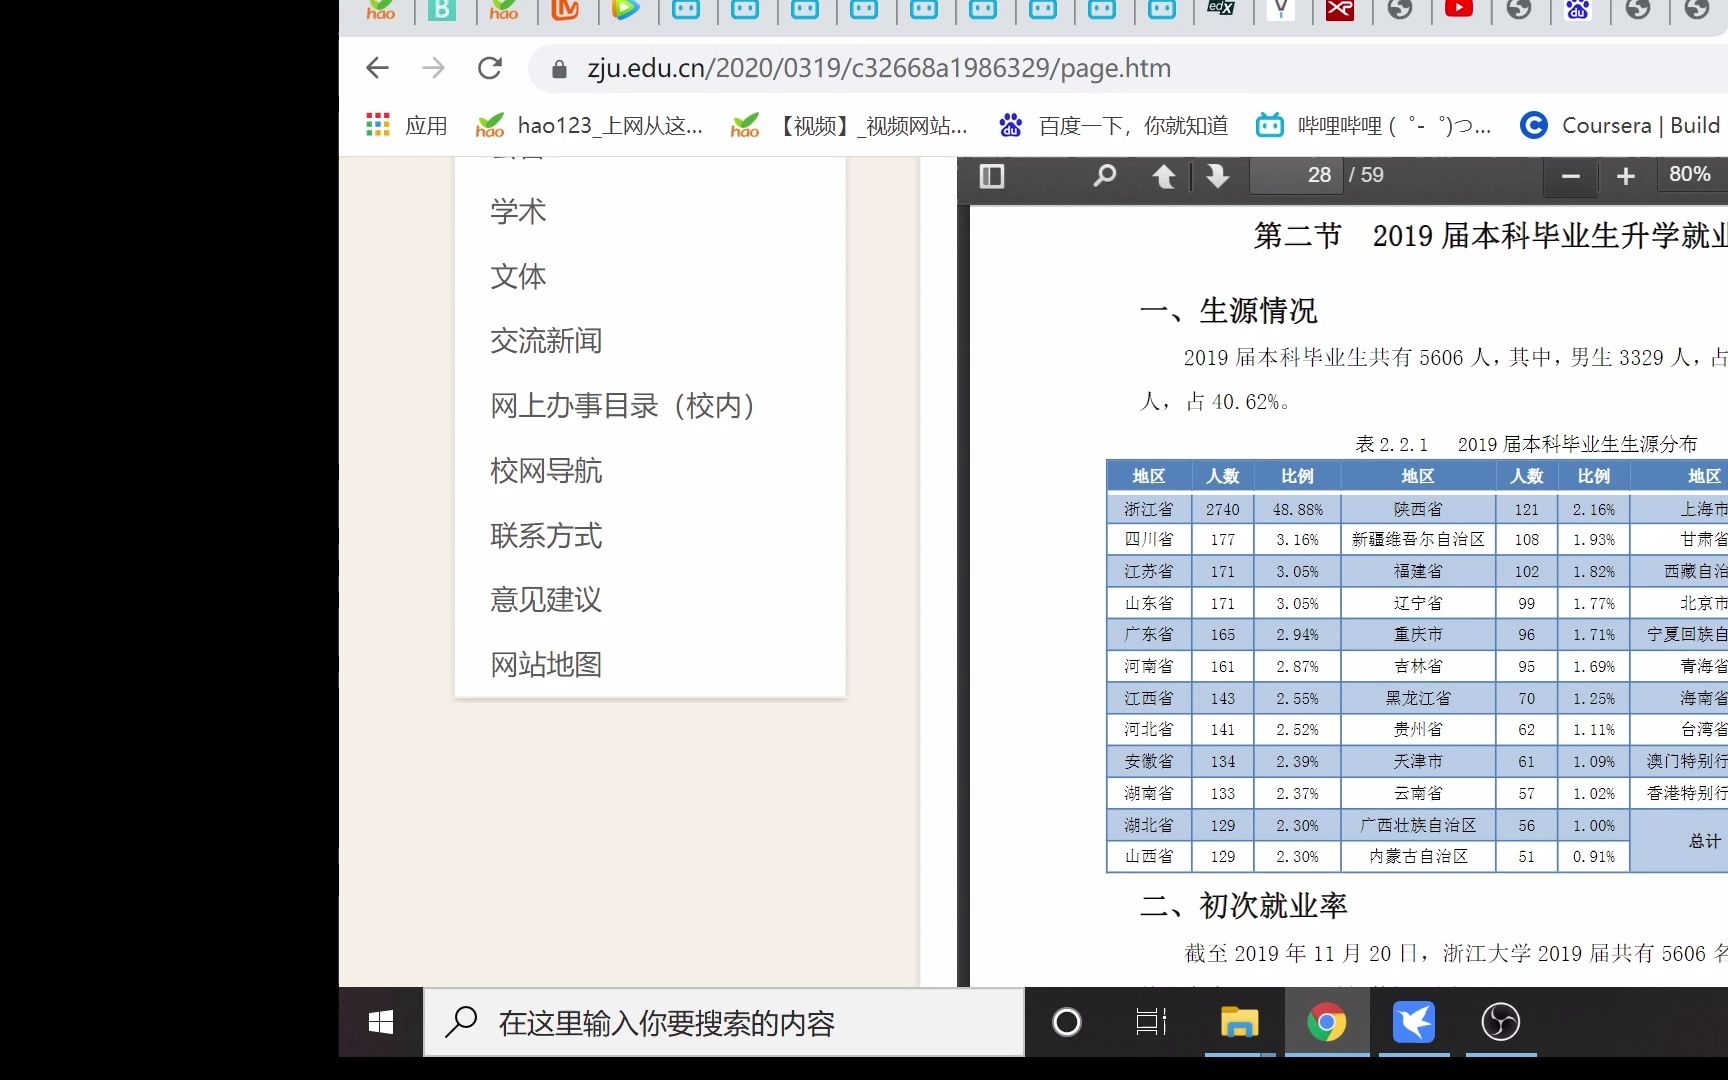Viewport: 1728px width, 1080px height.
Task: Click the 重庆市 table cell
Action: click(1418, 634)
